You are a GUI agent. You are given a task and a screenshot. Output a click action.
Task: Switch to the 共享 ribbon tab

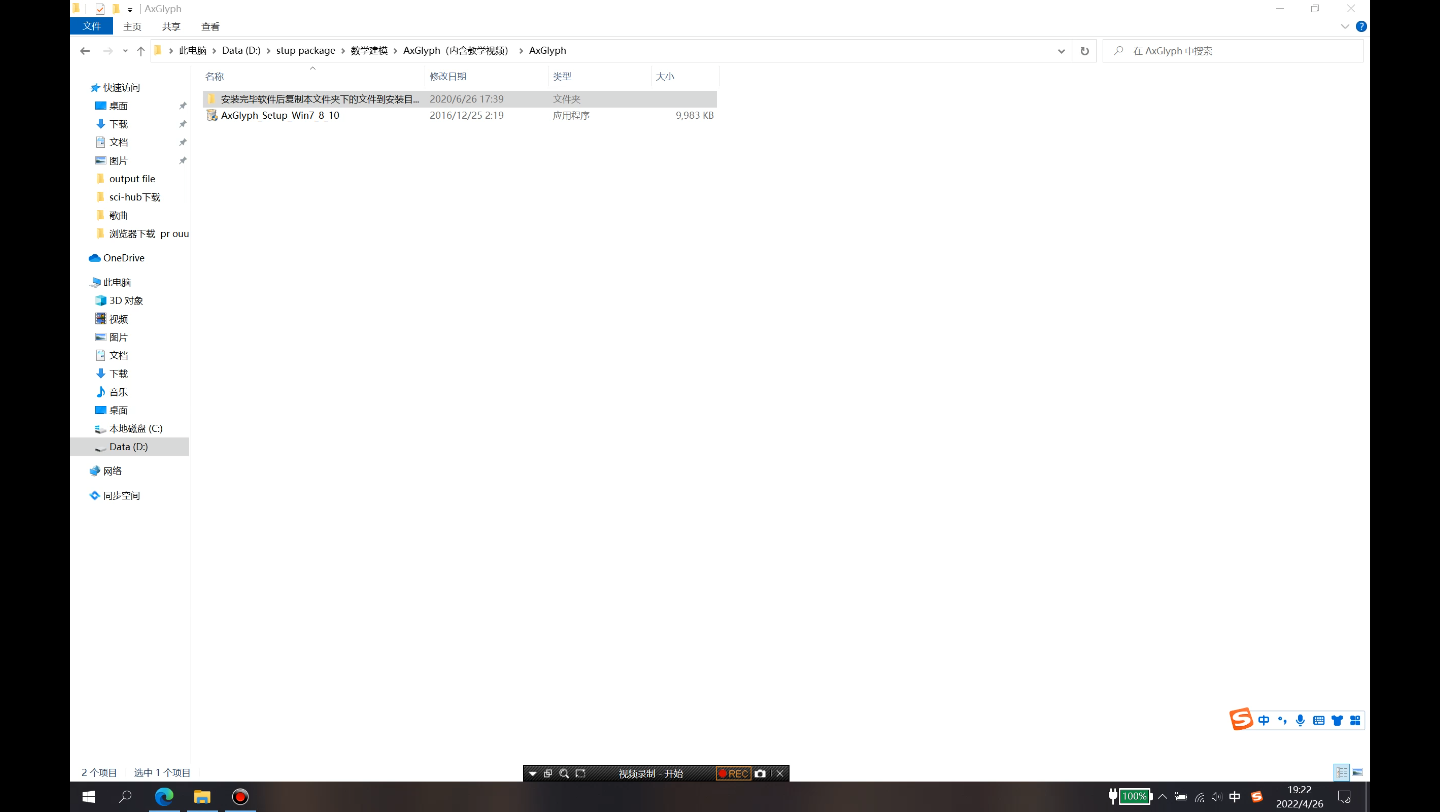172,26
